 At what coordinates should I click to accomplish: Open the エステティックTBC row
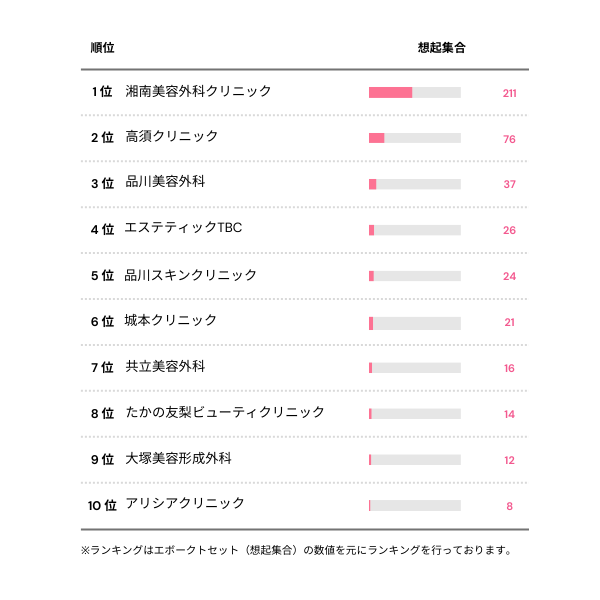[183, 229]
